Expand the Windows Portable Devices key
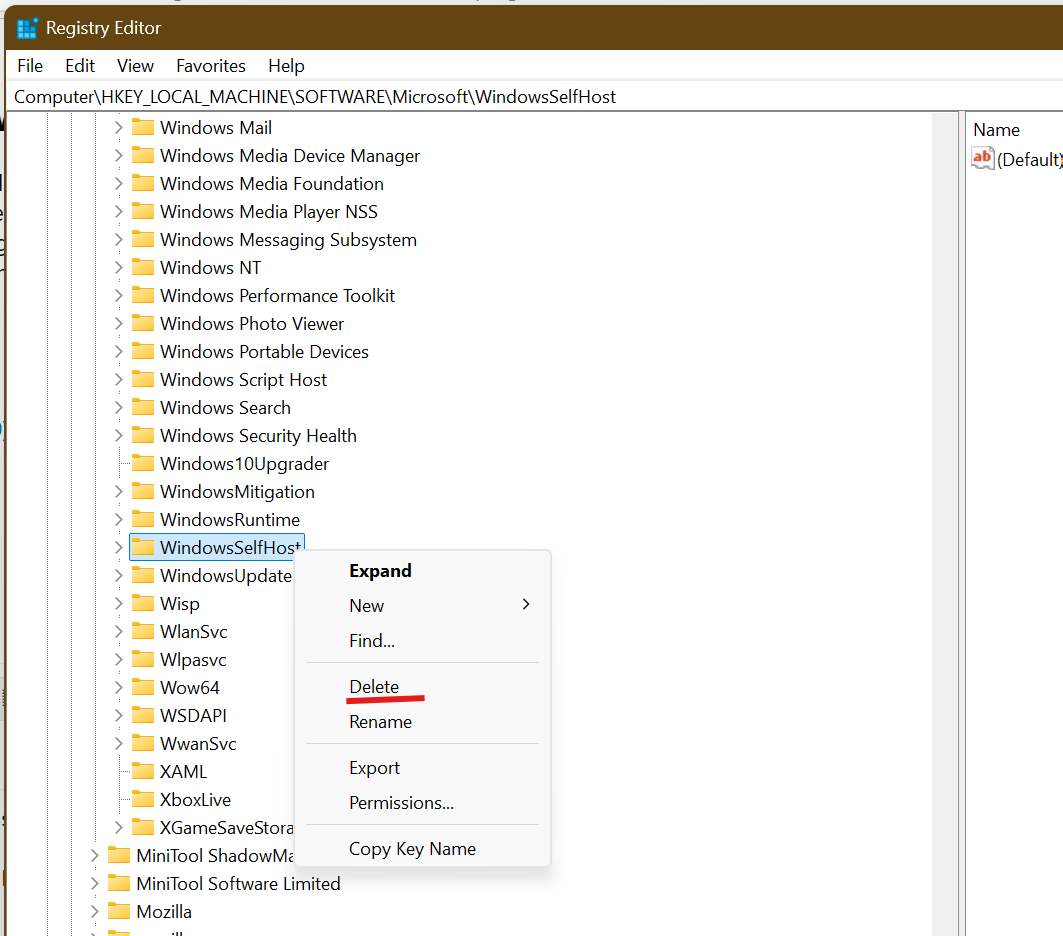1063x936 pixels. coord(119,352)
